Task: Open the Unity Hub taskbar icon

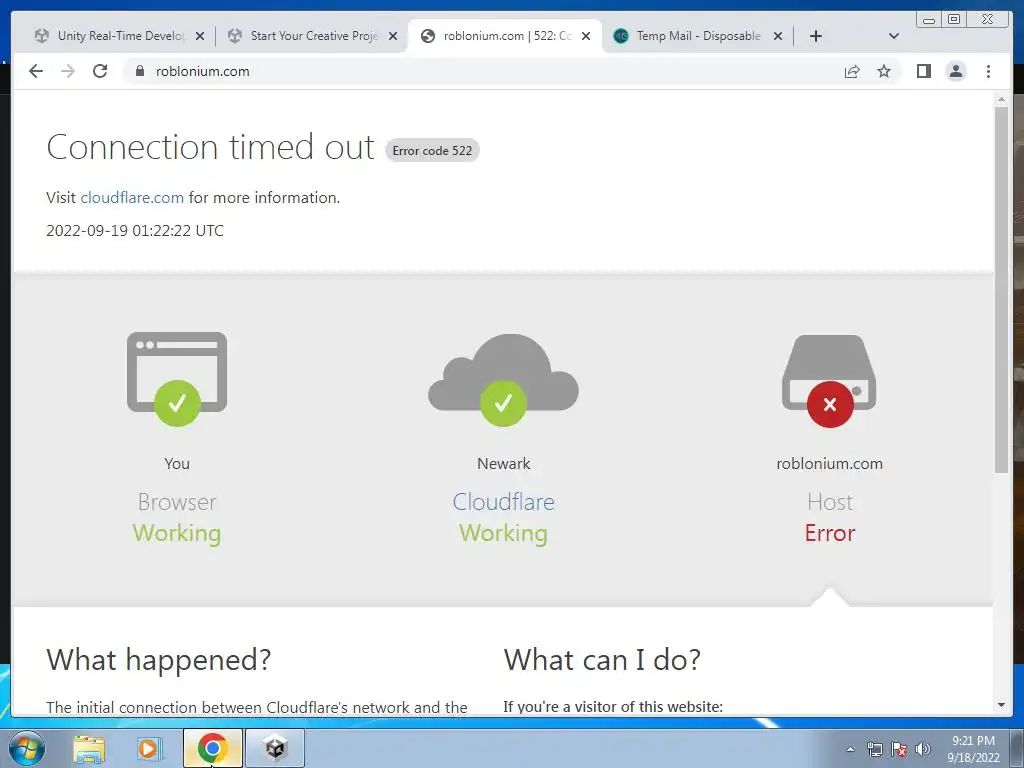Action: [x=275, y=748]
